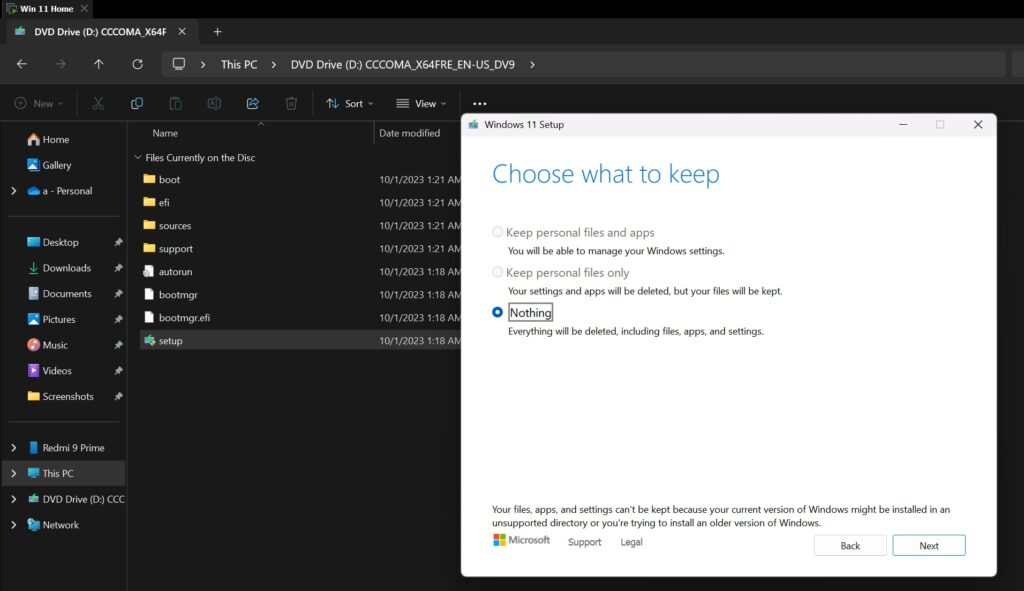
Task: Open the Share icon in the toolbar
Action: [252, 103]
